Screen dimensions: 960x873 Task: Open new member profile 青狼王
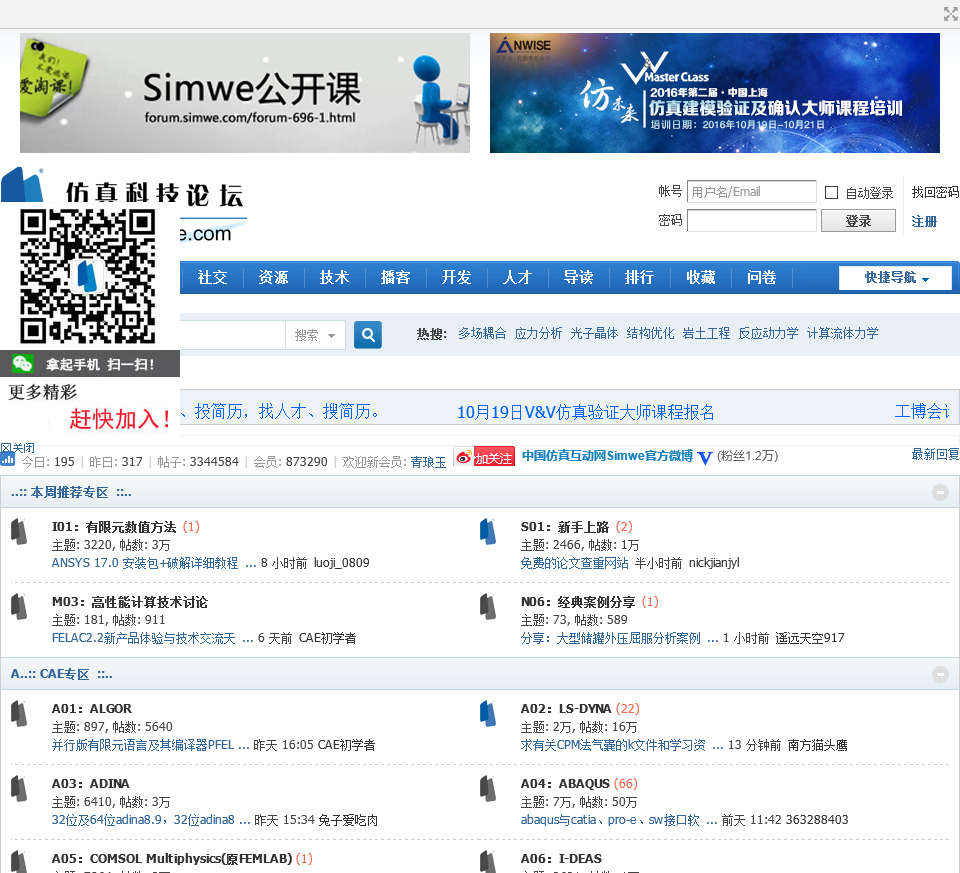428,462
